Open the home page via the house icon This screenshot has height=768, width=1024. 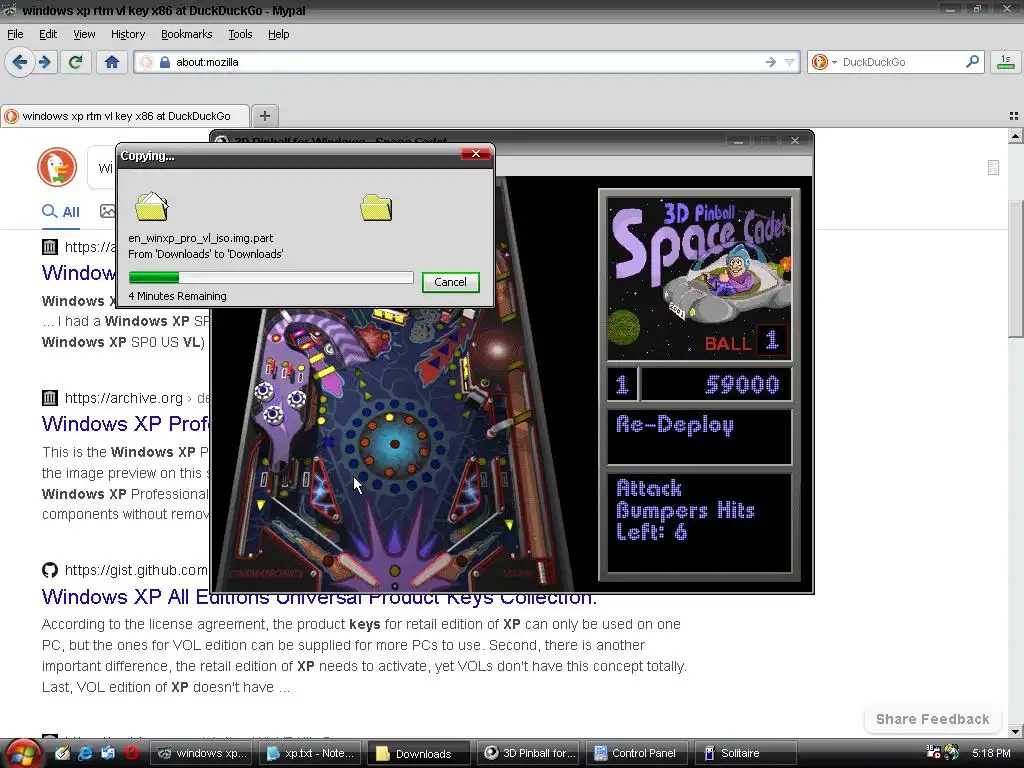pyautogui.click(x=112, y=62)
